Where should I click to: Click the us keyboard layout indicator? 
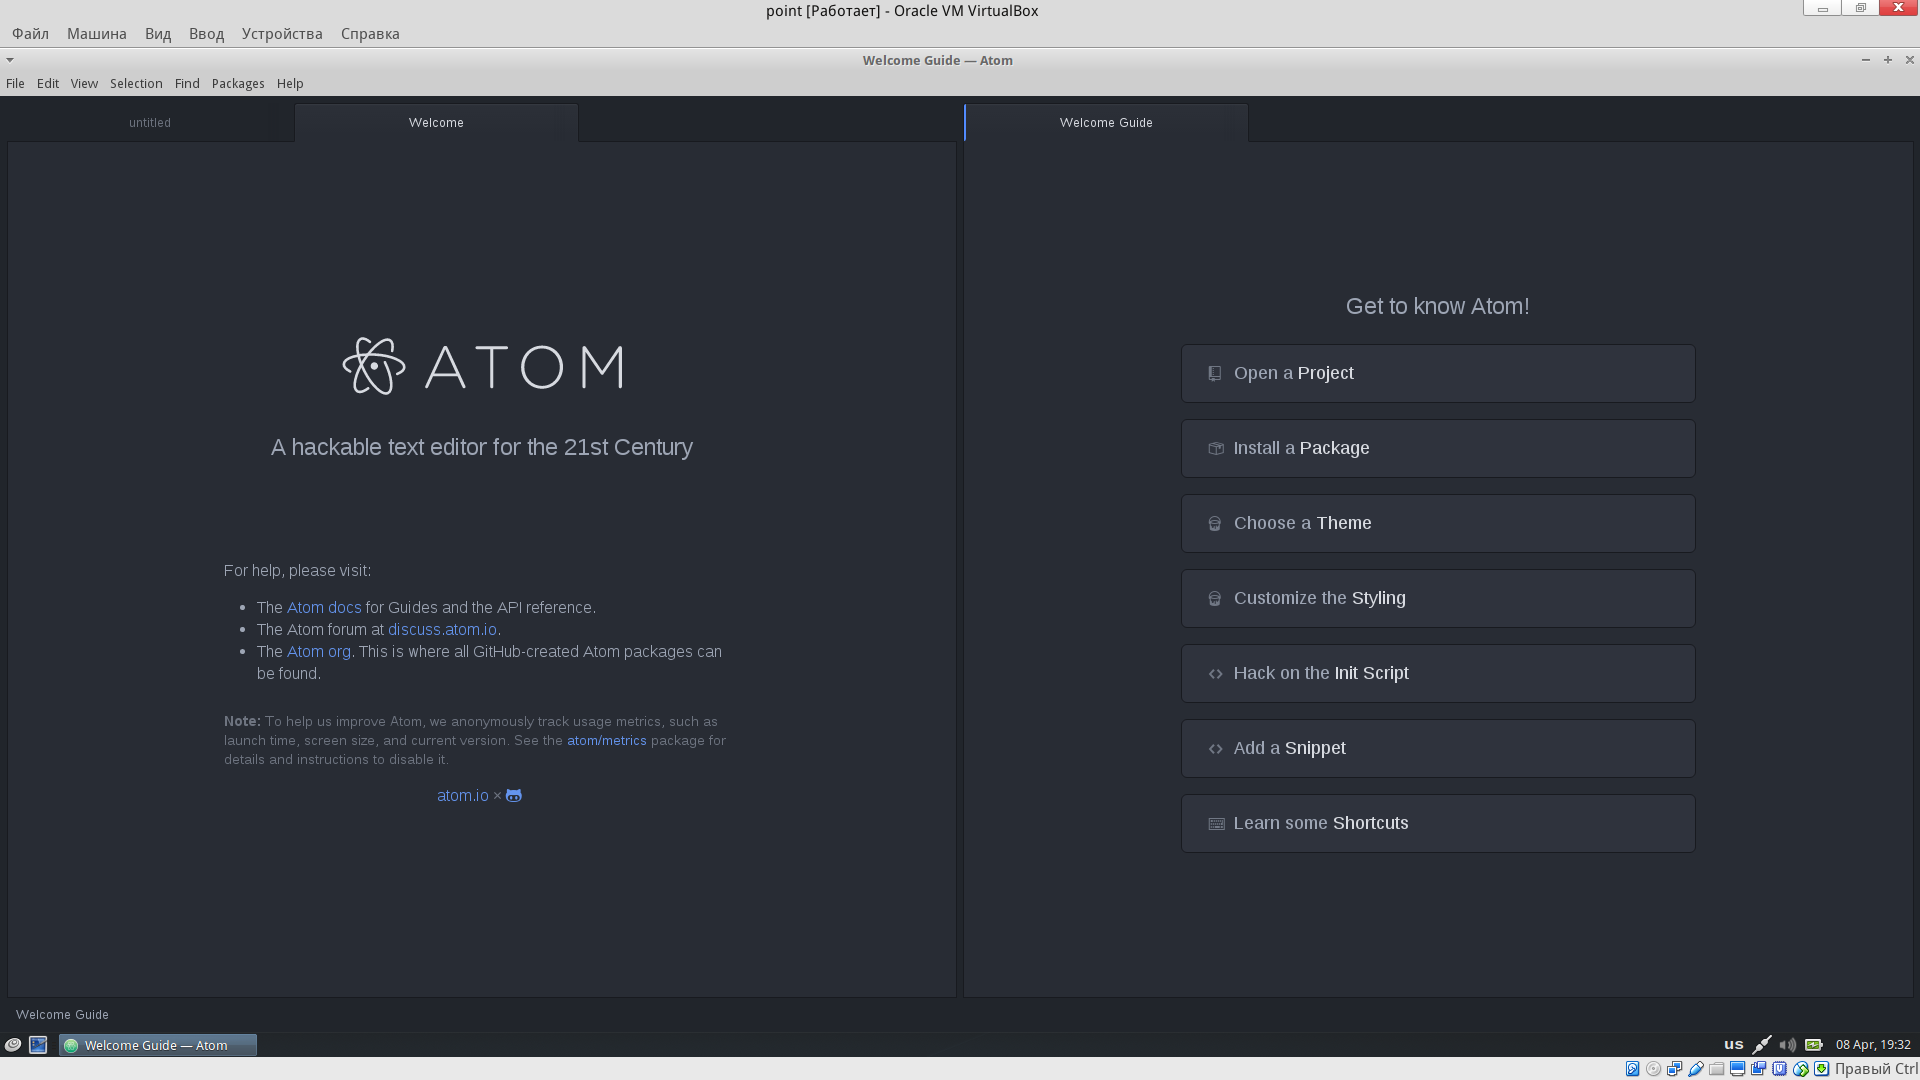[x=1733, y=1044]
